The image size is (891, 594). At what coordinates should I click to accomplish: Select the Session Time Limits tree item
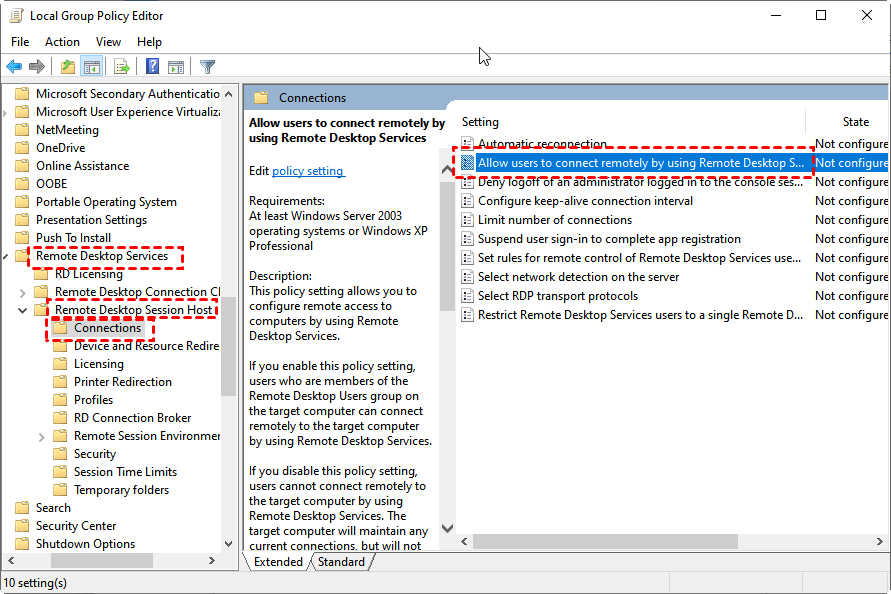click(125, 472)
